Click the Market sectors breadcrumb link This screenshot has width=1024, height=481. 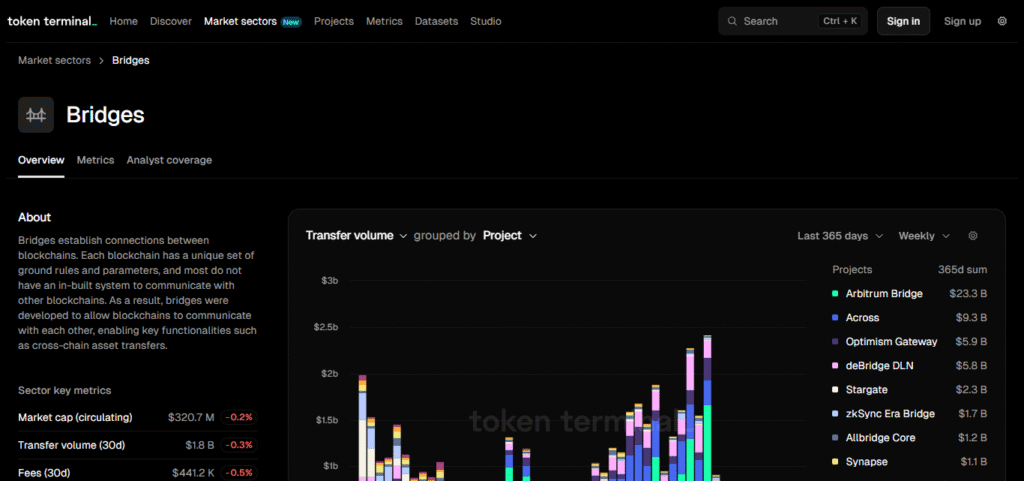coord(54,60)
